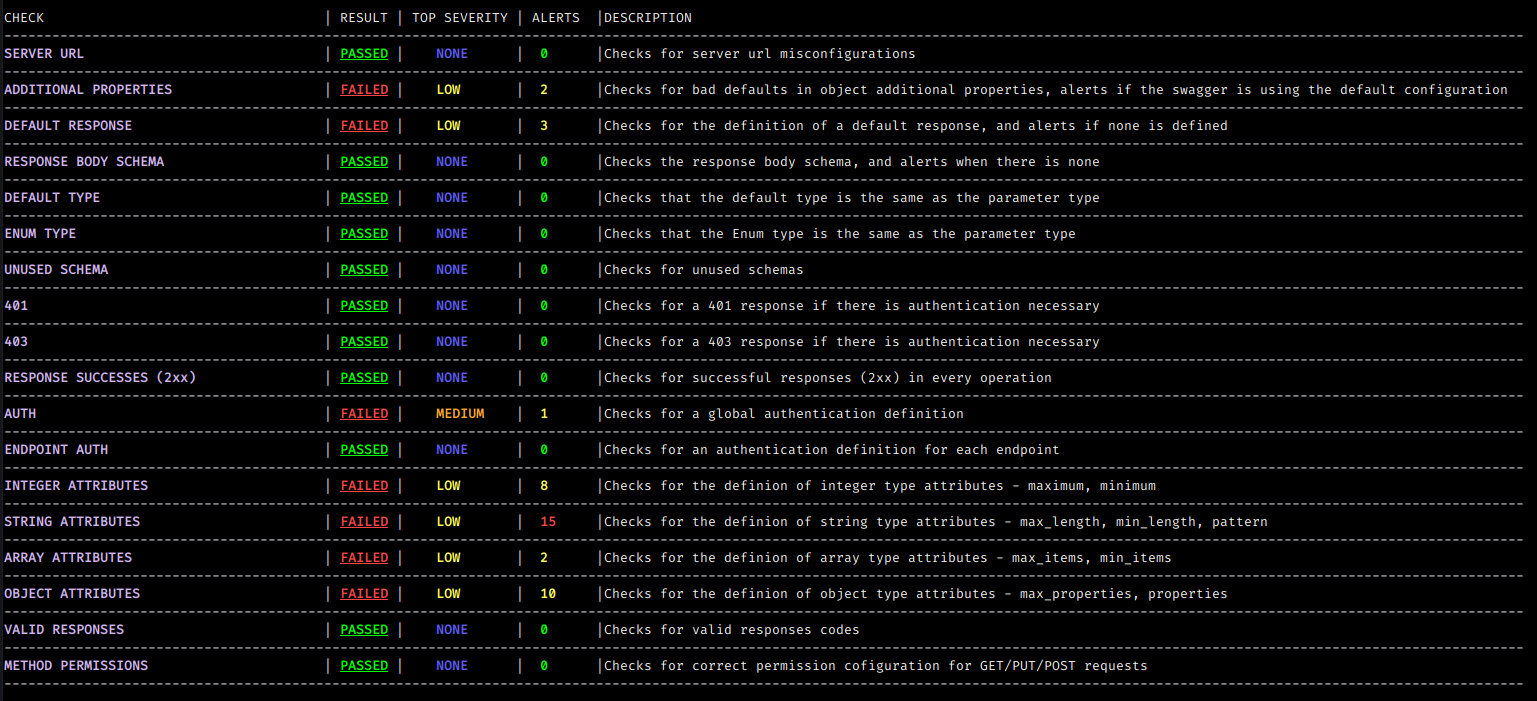Click description 'Checks for unused schemas'

pyautogui.click(x=704, y=270)
